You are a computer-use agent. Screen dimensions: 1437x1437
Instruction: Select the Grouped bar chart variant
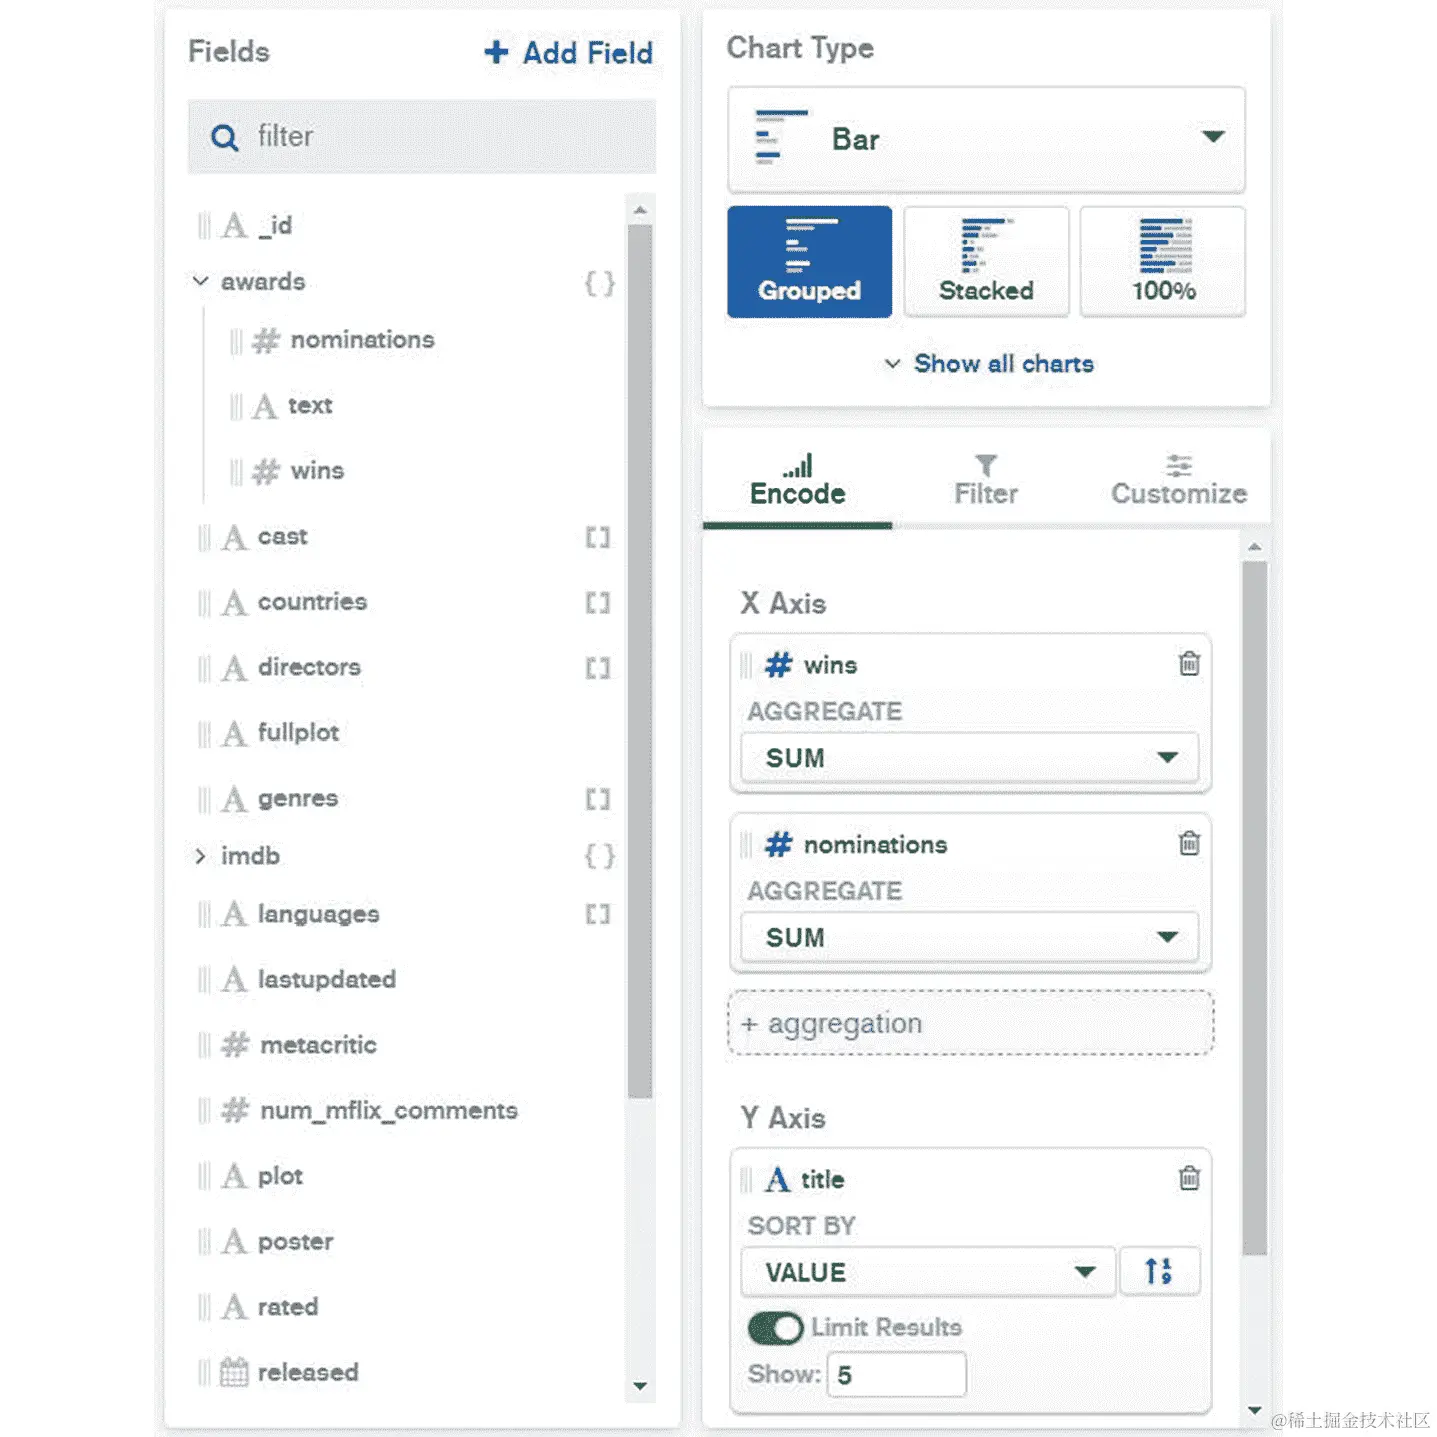point(809,262)
